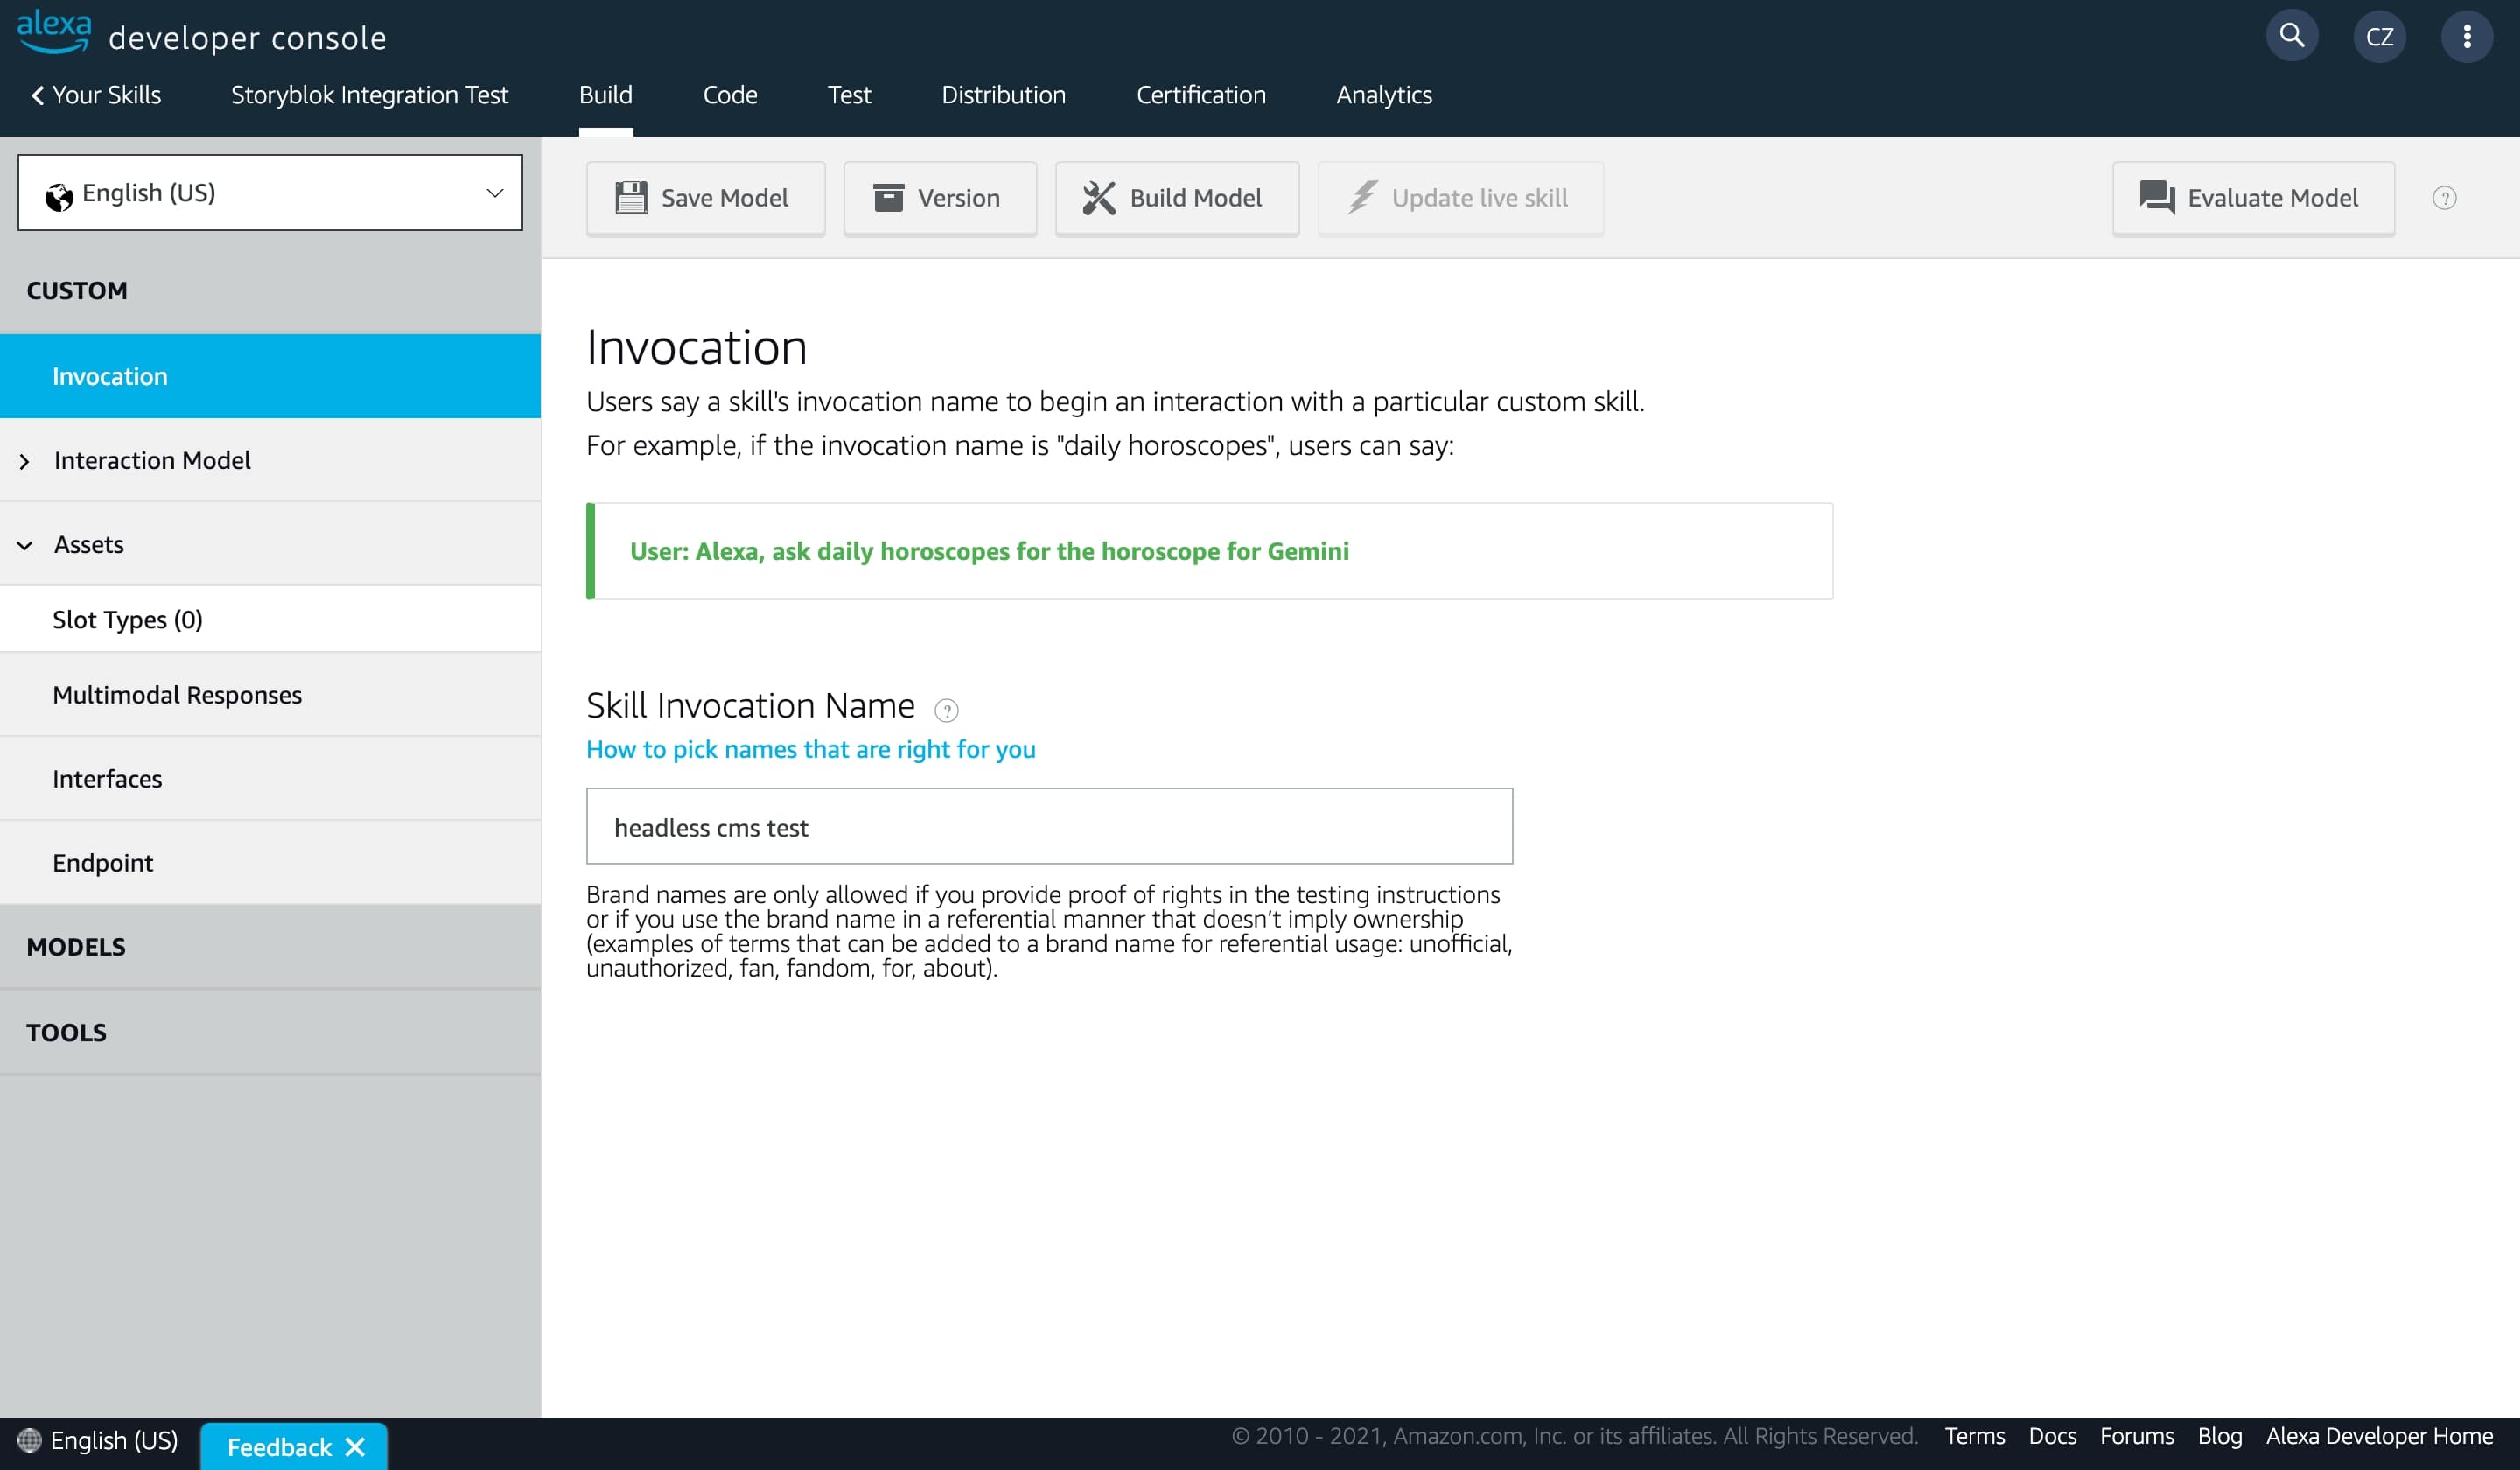2520x1470 pixels.
Task: Switch to the Test tab
Action: [x=849, y=95]
